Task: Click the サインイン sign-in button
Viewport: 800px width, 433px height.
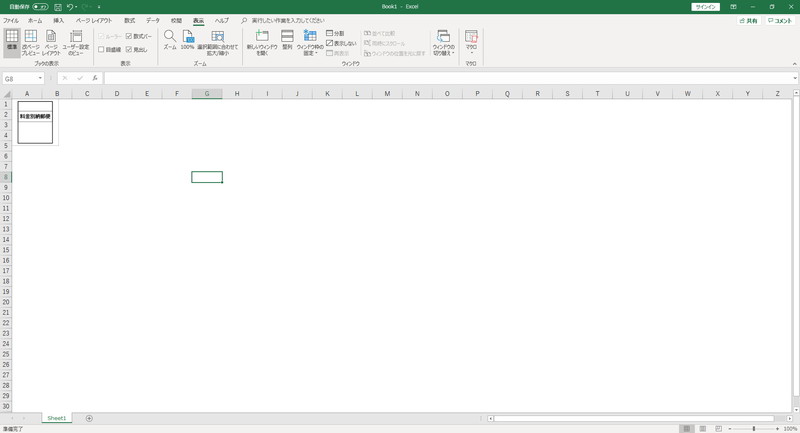Action: tap(706, 7)
